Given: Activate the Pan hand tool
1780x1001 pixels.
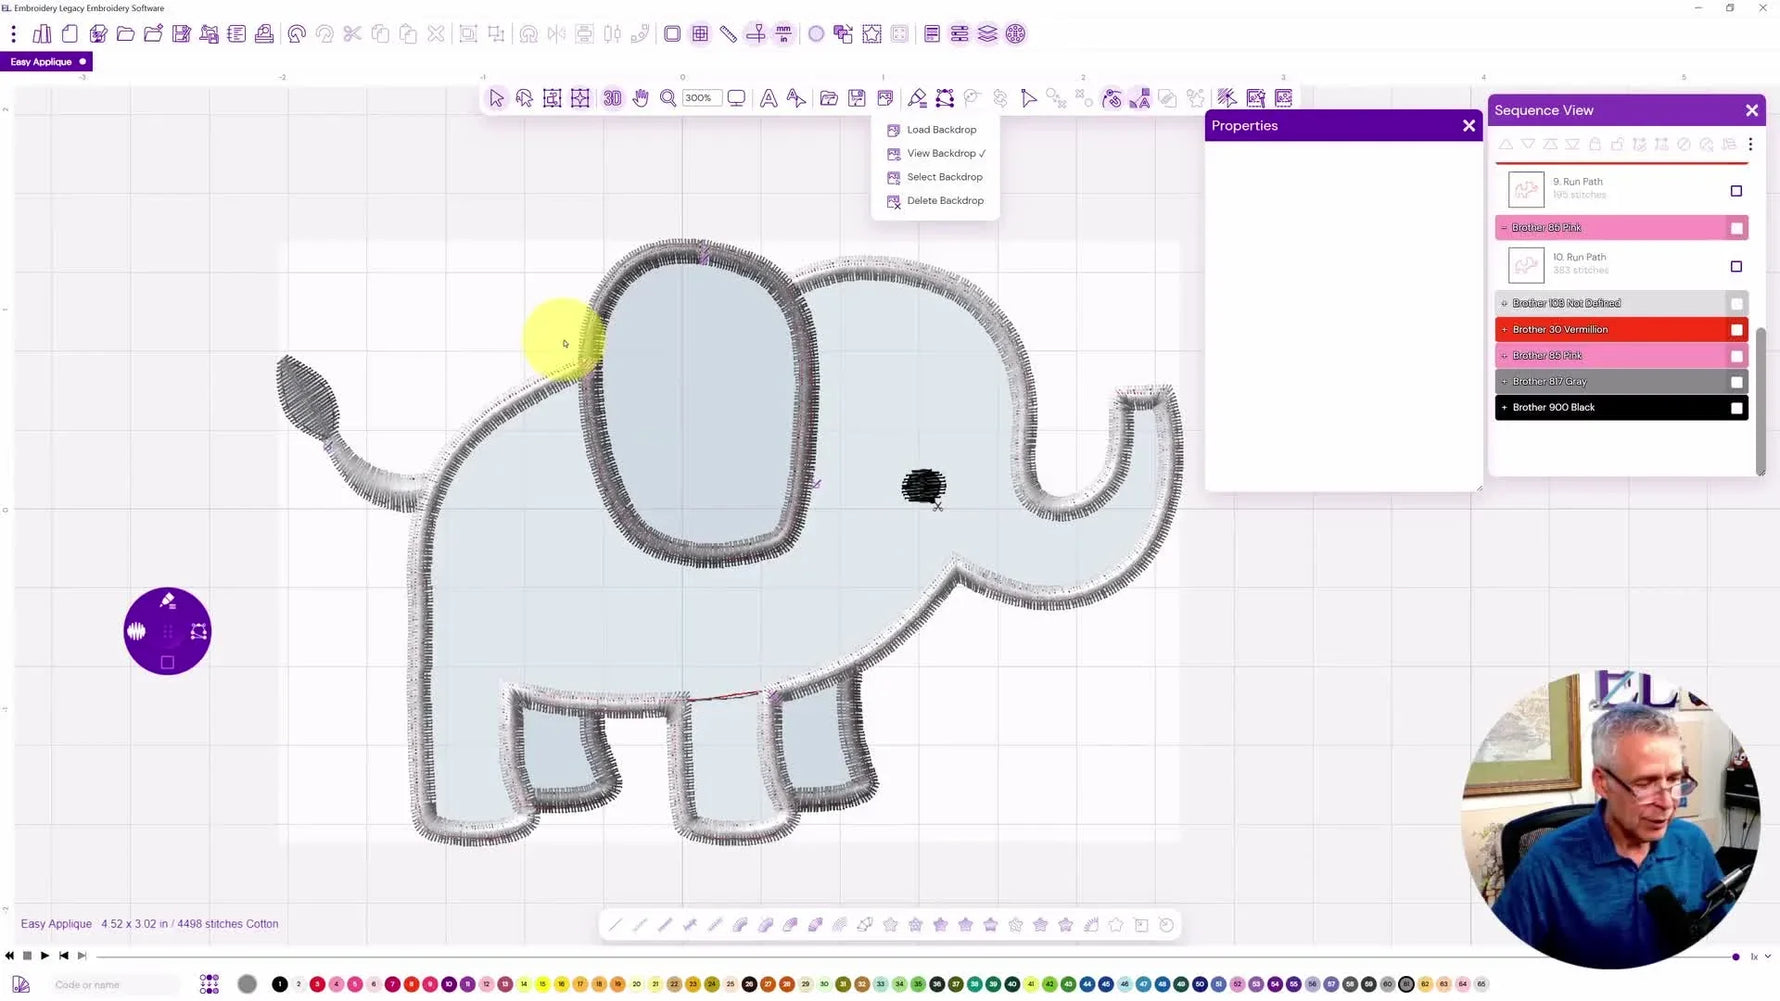Looking at the screenshot, I should (640, 98).
